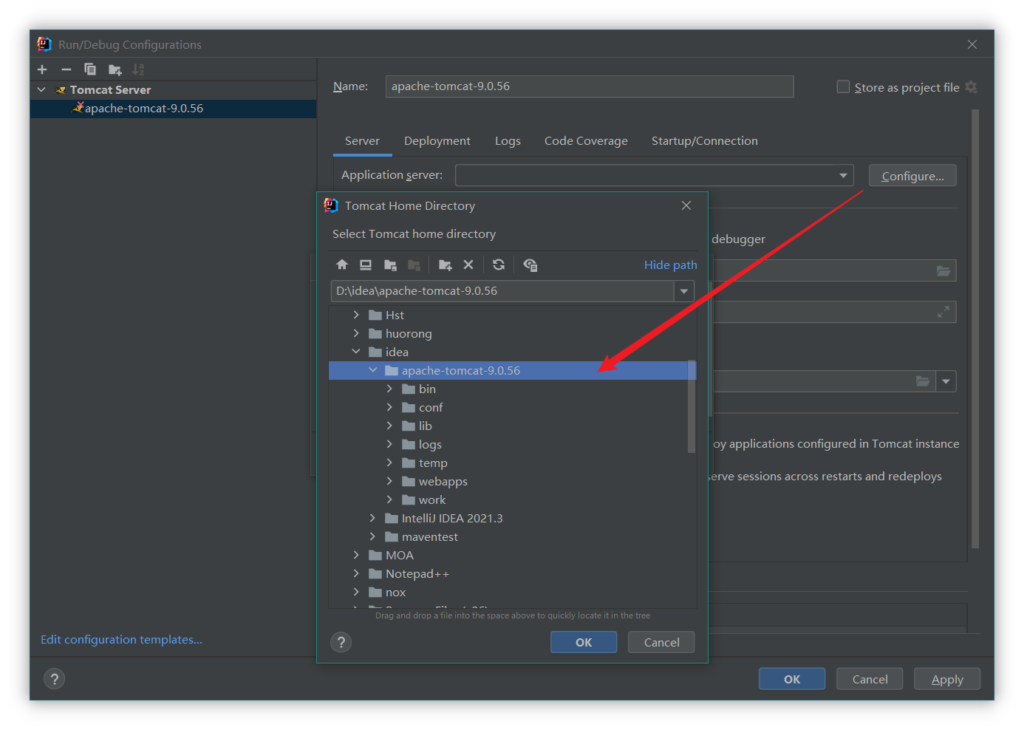Open help in Tomcat Home Directory dialog

pos(341,643)
